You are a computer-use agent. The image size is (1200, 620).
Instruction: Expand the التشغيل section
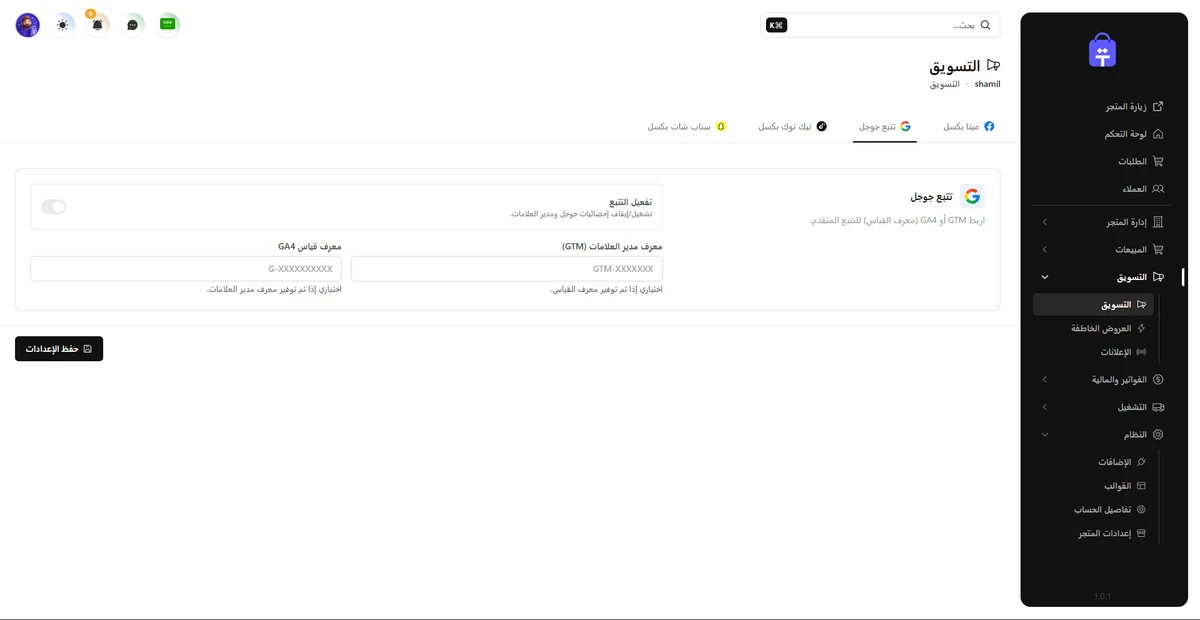(x=1104, y=407)
